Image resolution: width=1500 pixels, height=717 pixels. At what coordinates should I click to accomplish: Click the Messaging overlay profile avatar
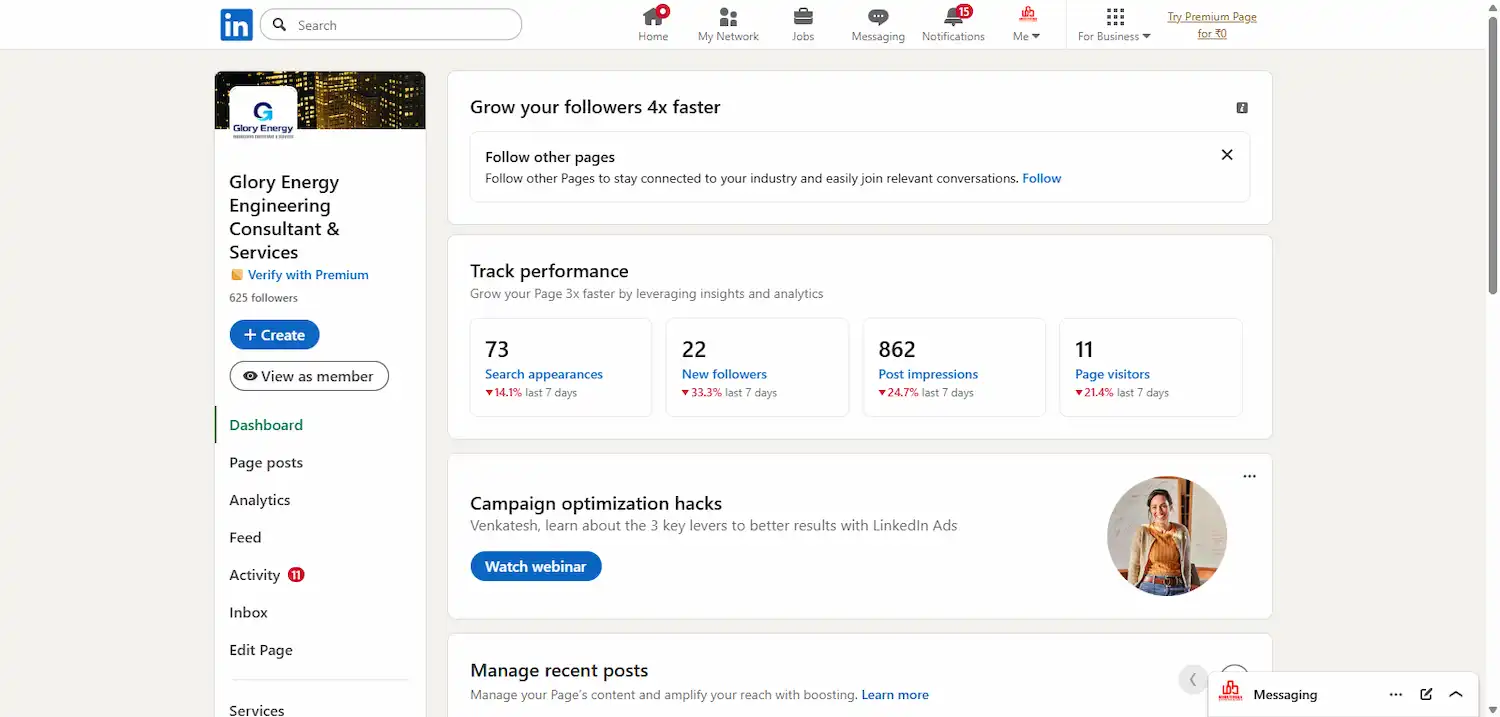(x=1231, y=693)
